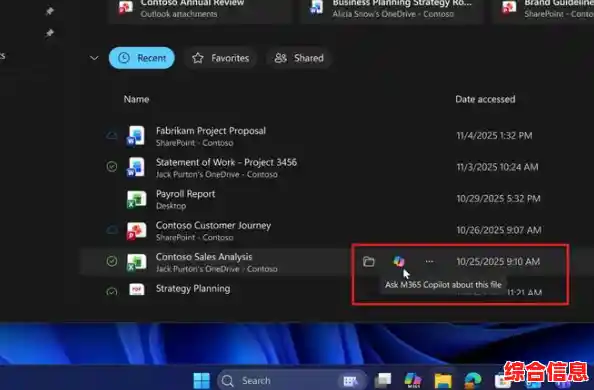Viewport: 594px width, 390px height.
Task: Sort by Date accessed column header
Action: click(x=485, y=99)
